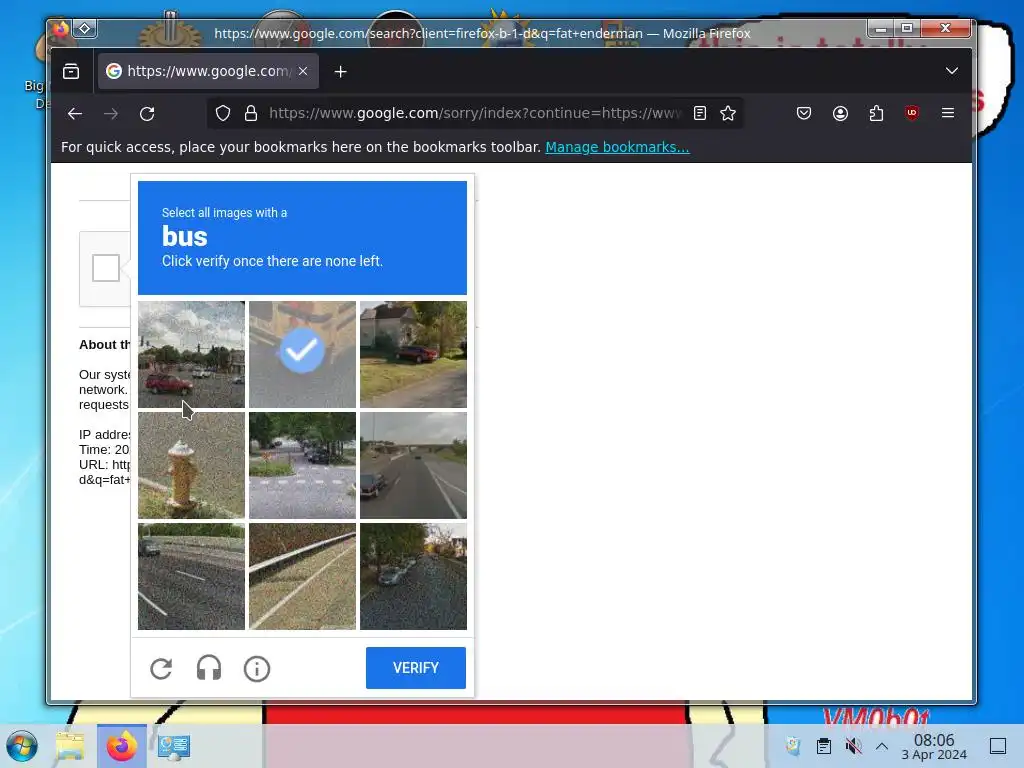Select captcha tile with red car at intersection

(x=191, y=355)
